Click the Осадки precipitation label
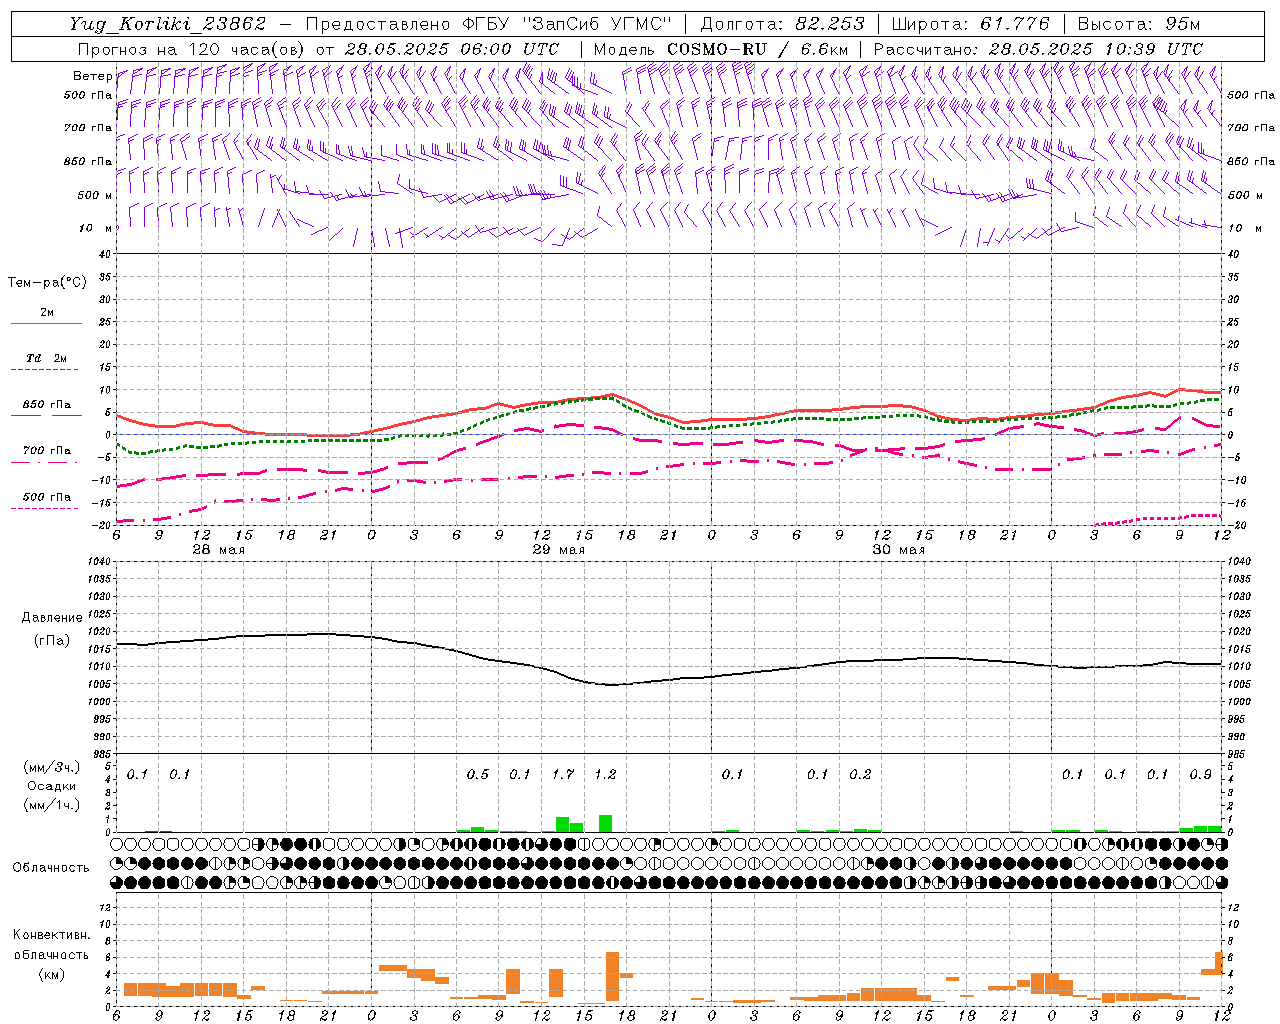Image resolution: width=1280 pixels, height=1024 pixels. click(52, 786)
